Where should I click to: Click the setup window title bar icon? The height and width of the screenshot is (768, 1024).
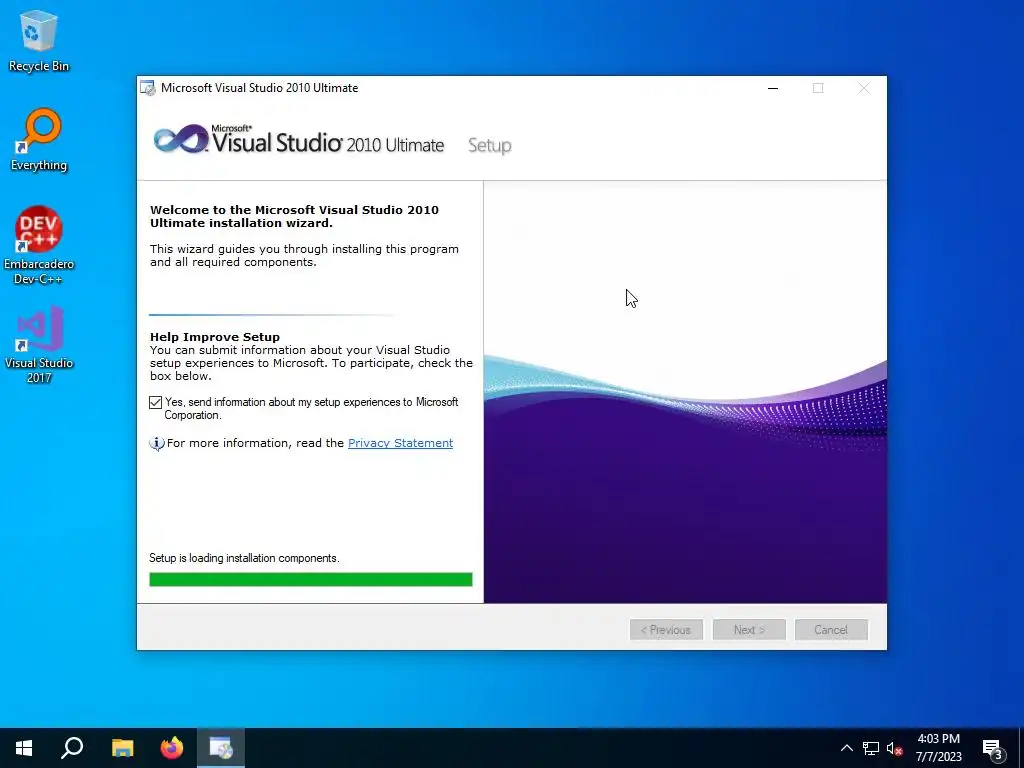pyautogui.click(x=148, y=88)
